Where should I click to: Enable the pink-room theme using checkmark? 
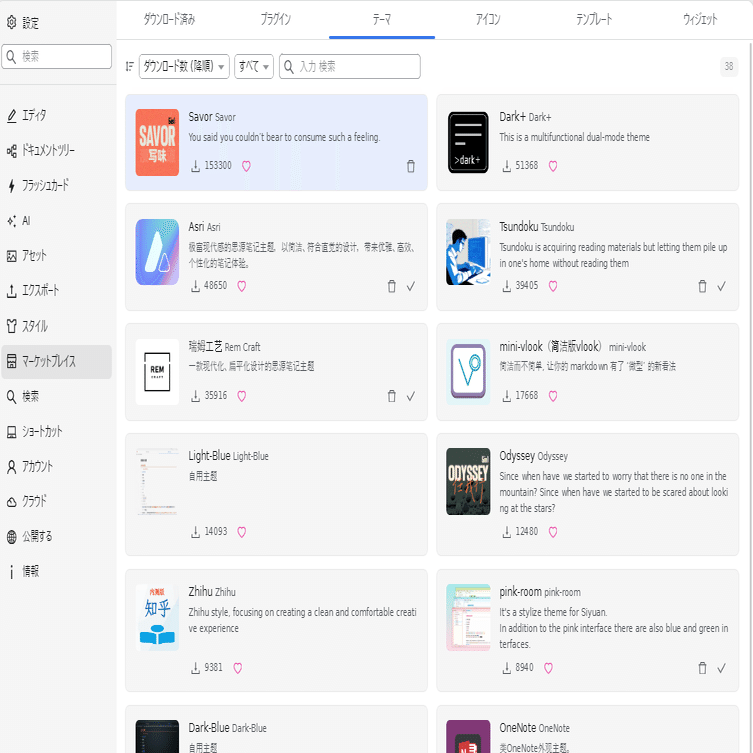[x=721, y=668]
